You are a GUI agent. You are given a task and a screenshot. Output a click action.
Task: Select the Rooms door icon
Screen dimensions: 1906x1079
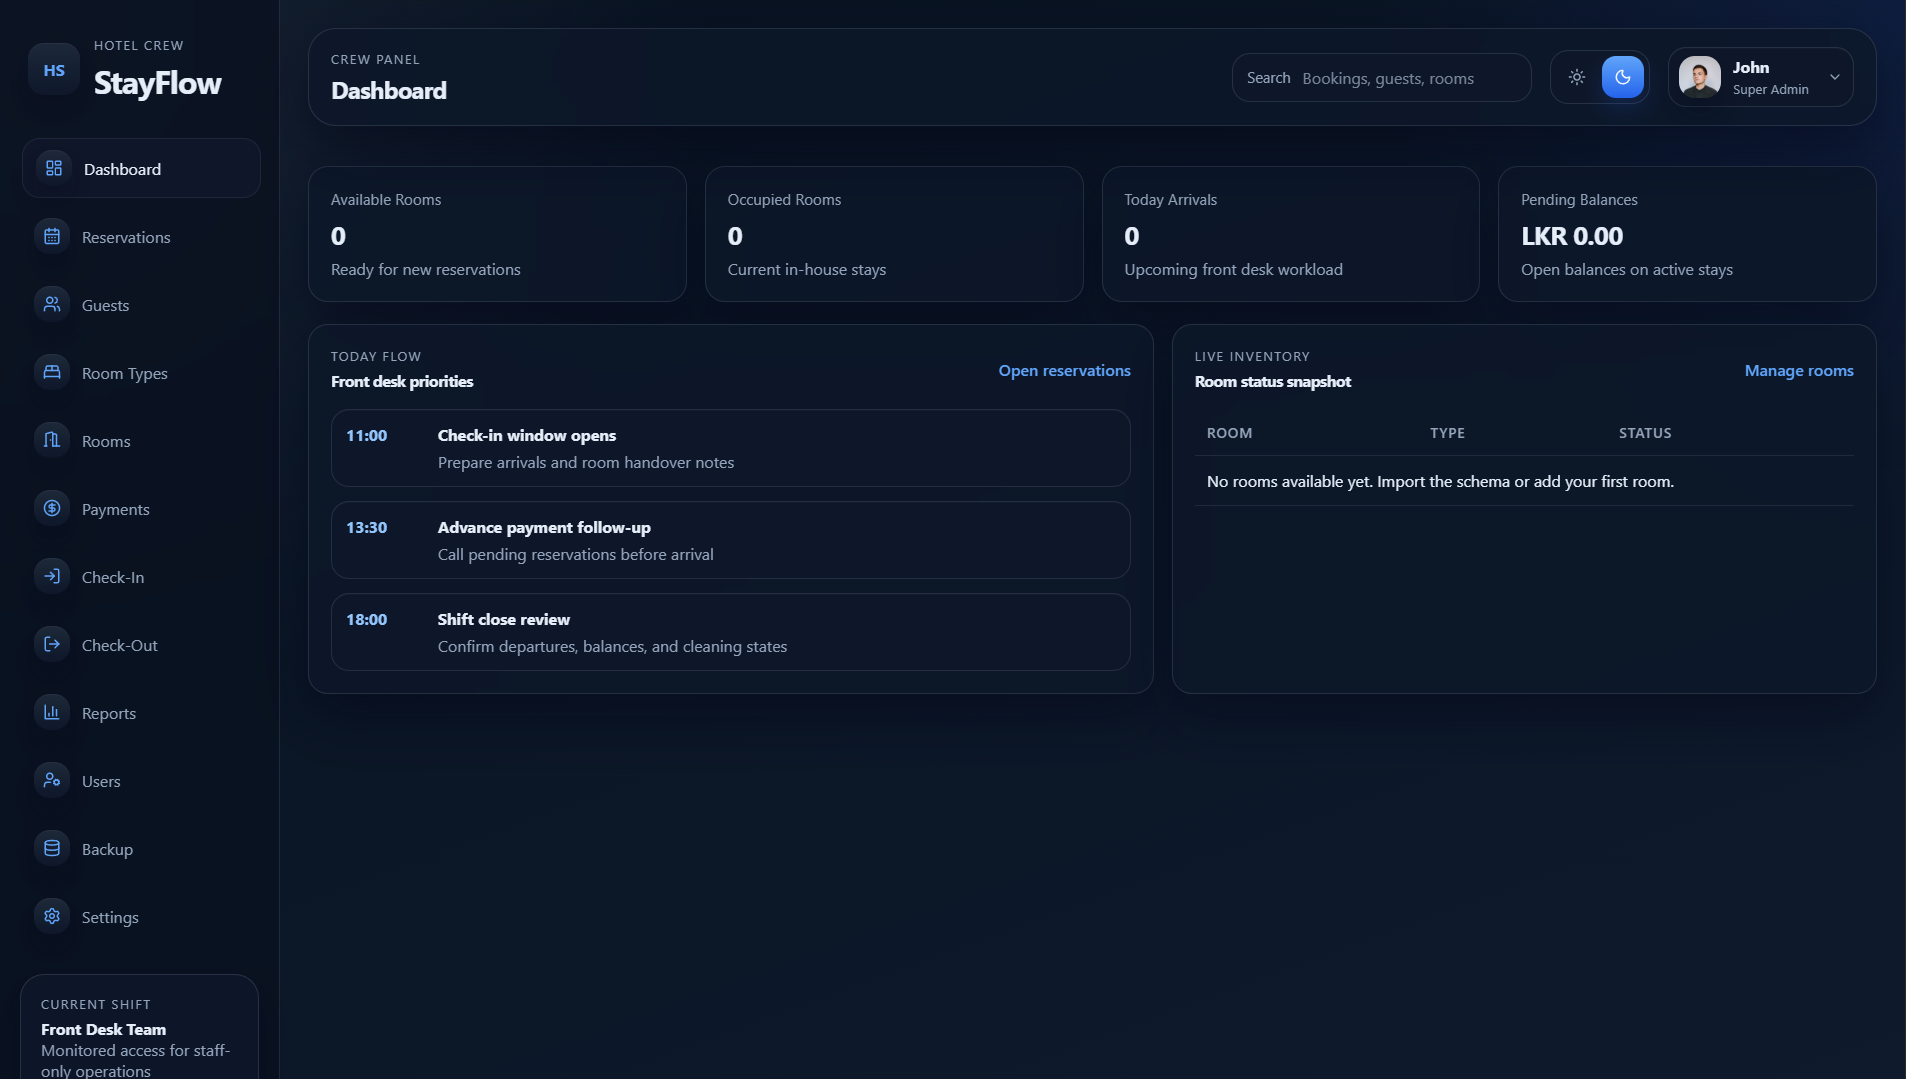pyautogui.click(x=52, y=441)
